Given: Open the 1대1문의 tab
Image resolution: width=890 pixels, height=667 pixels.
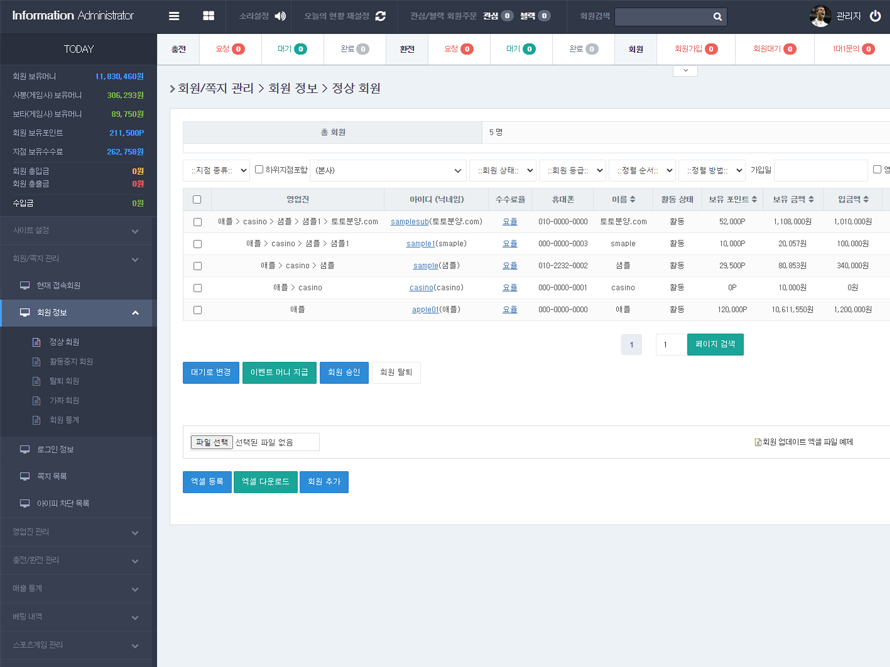Looking at the screenshot, I should pos(853,49).
